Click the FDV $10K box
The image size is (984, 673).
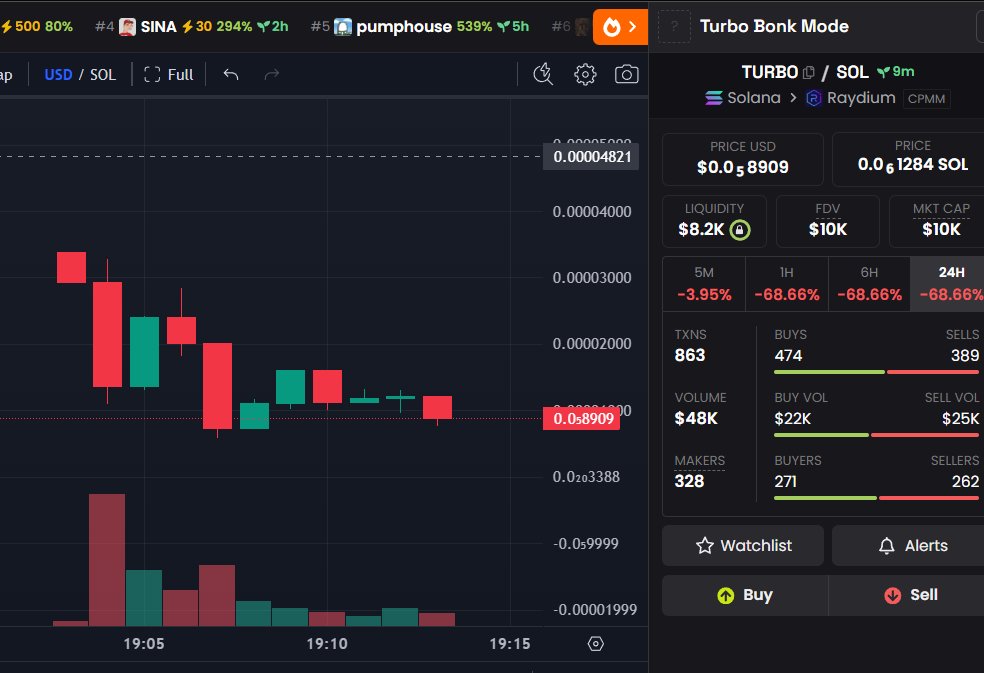(828, 222)
